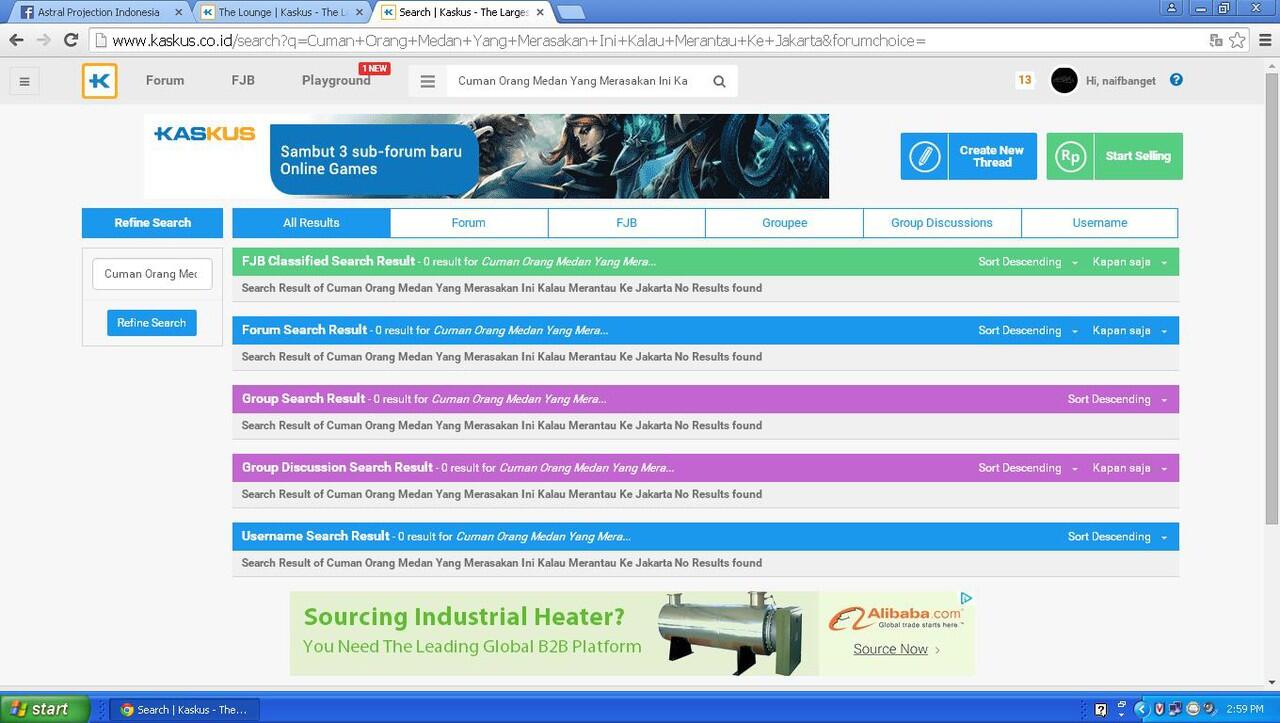Click Source Now on Alibaba ad
The image size is (1280, 723).
pos(897,649)
